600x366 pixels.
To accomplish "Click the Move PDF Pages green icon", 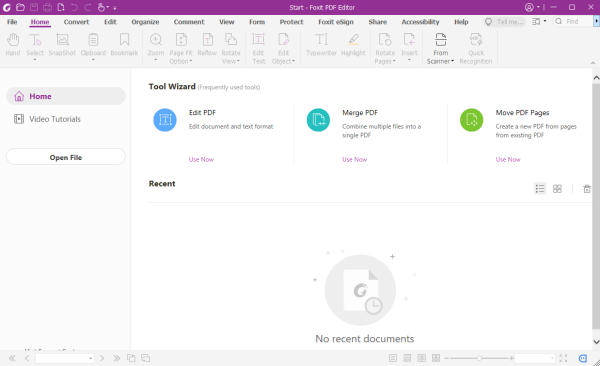I will pos(471,120).
